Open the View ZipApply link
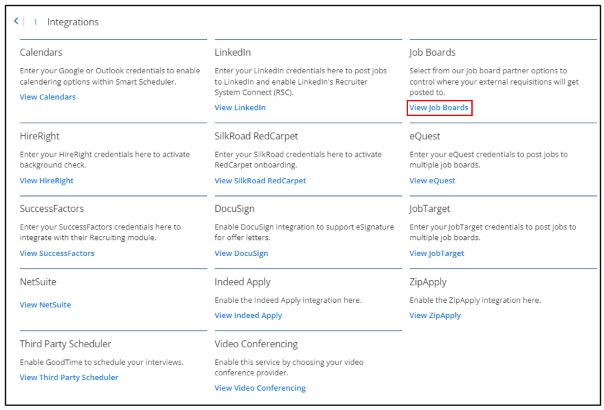The image size is (604, 410). (x=435, y=316)
